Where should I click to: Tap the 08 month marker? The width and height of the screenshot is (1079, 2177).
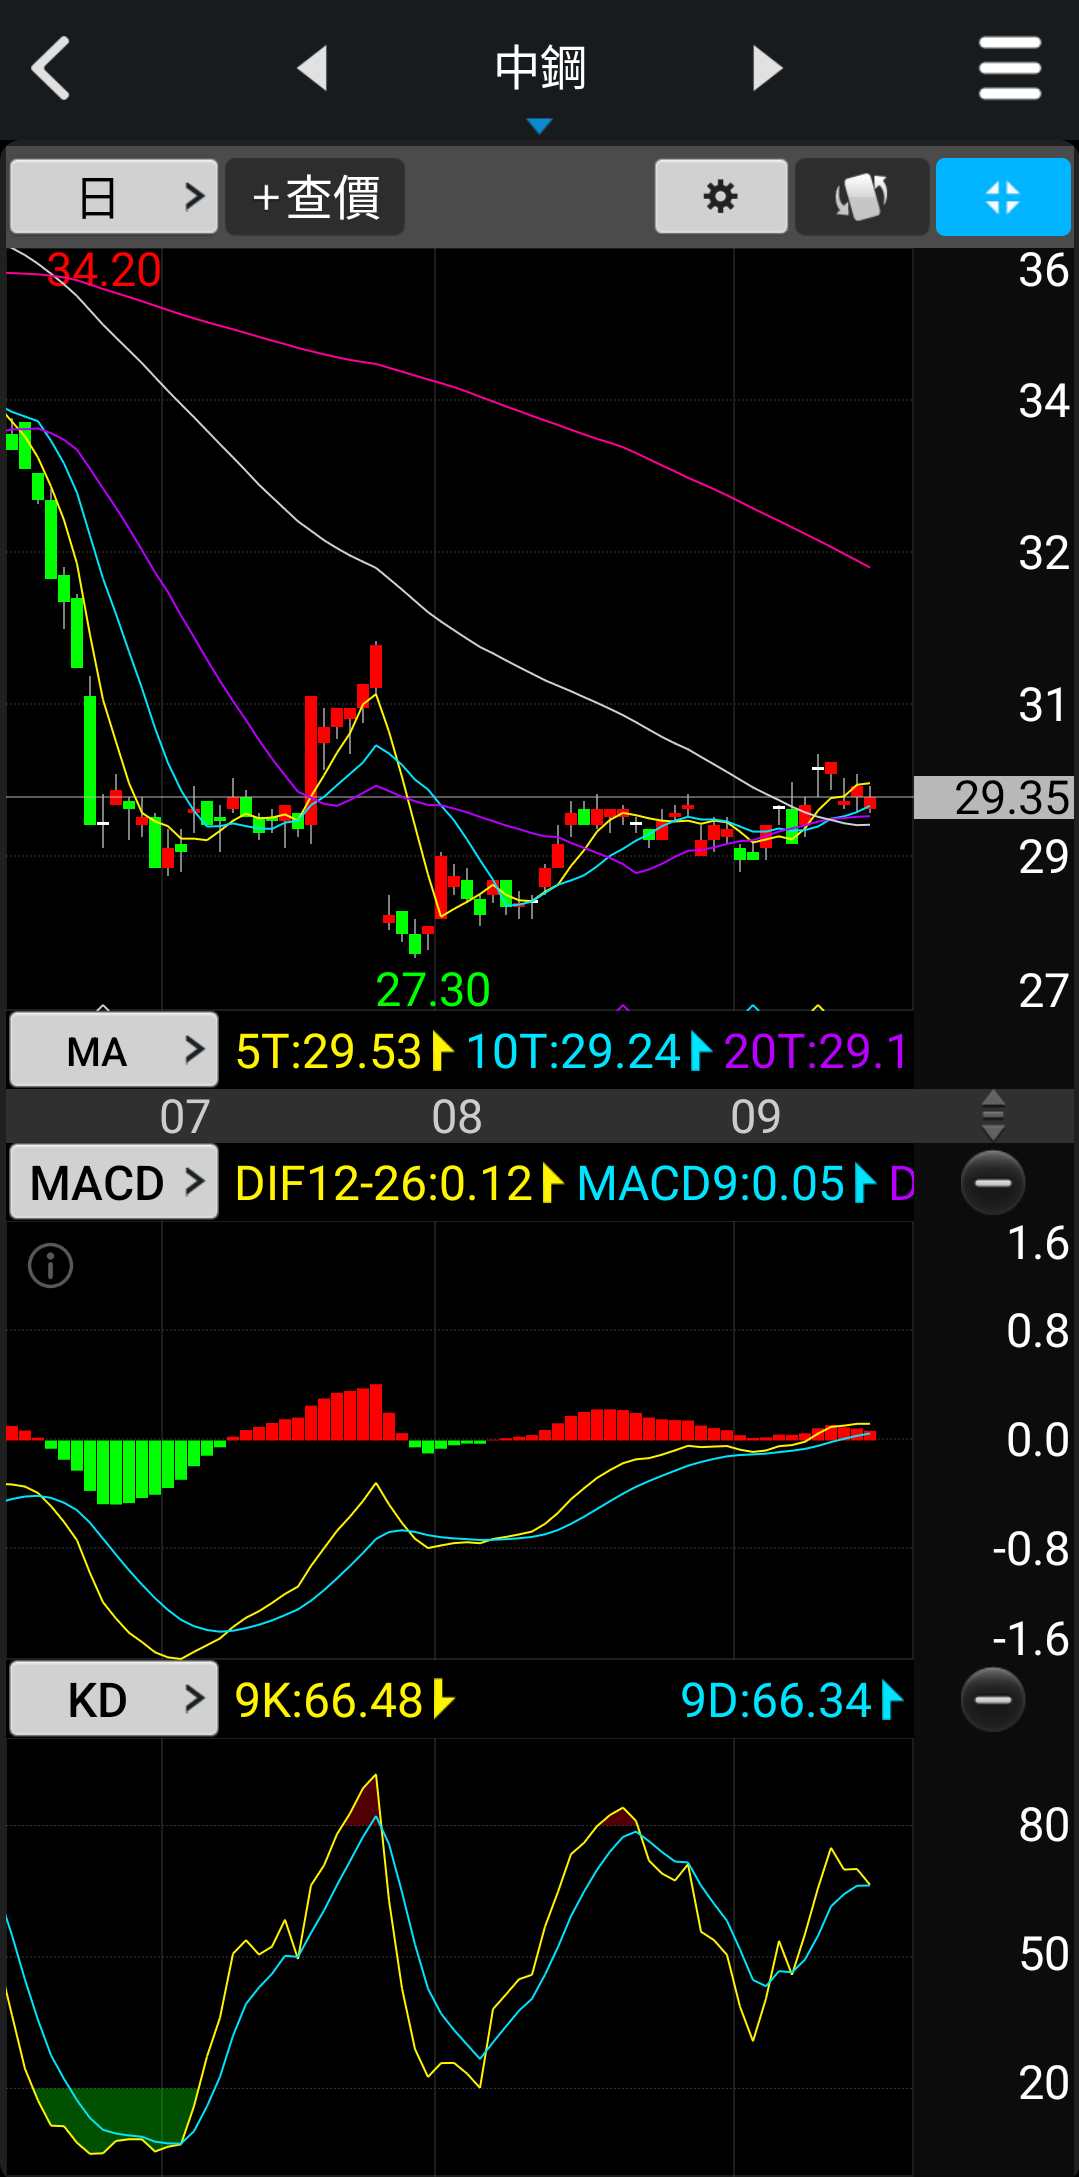[x=457, y=1117]
